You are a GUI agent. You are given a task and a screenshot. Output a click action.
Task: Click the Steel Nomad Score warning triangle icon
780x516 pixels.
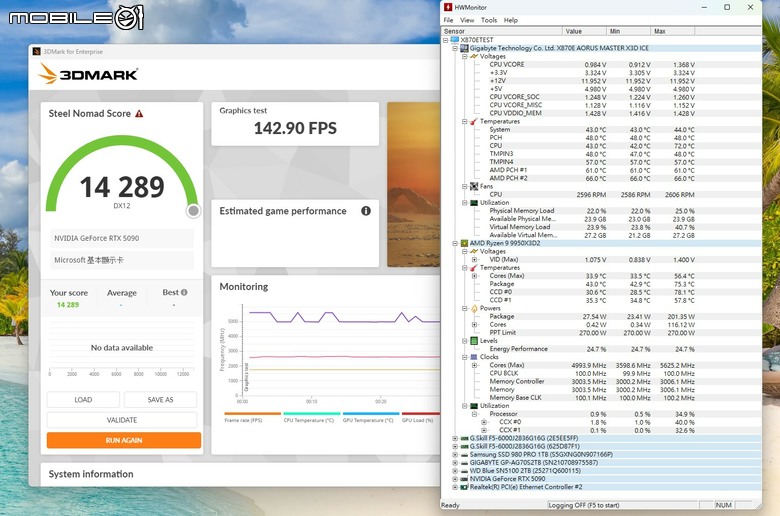tap(139, 114)
